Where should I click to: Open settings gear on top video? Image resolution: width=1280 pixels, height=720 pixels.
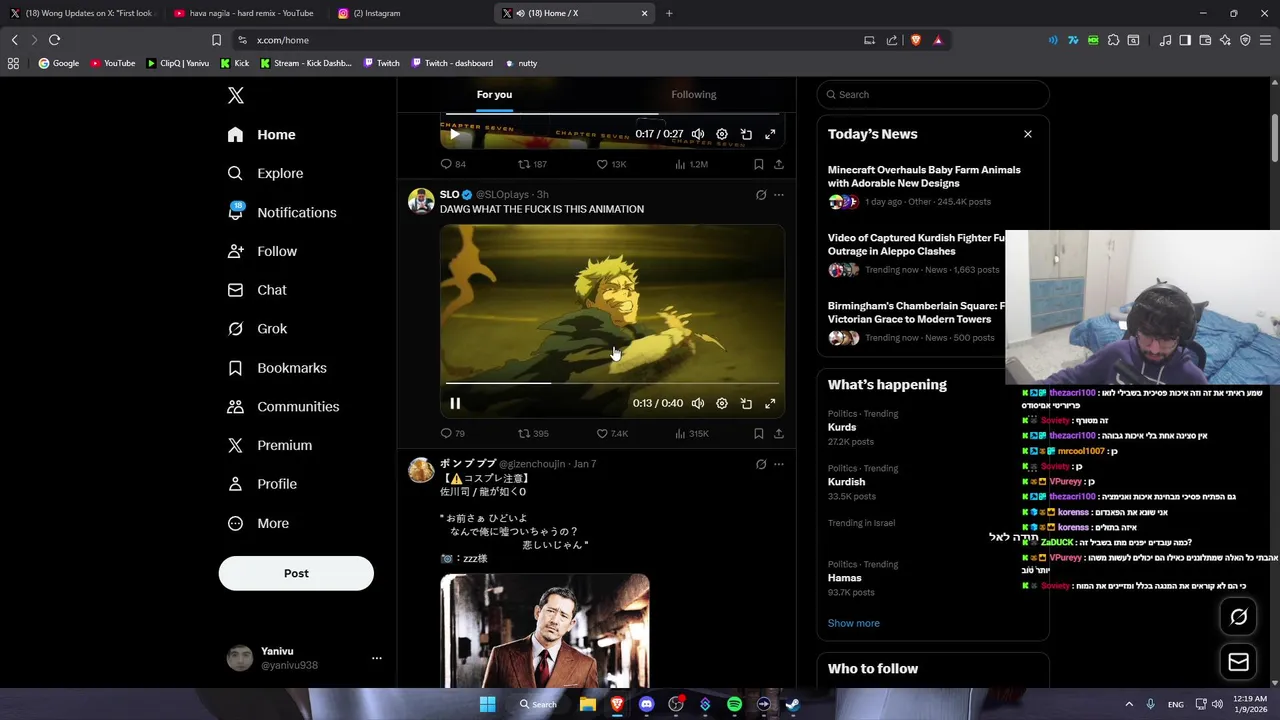pyautogui.click(x=722, y=134)
